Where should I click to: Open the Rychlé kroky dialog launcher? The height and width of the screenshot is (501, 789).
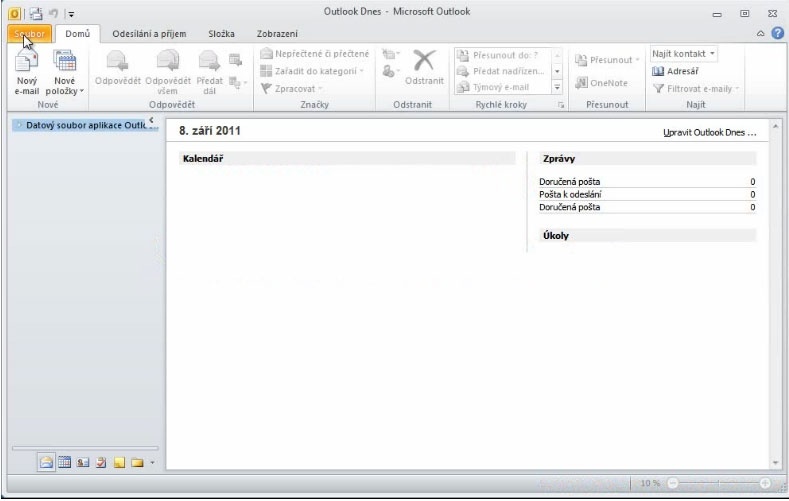(x=561, y=105)
